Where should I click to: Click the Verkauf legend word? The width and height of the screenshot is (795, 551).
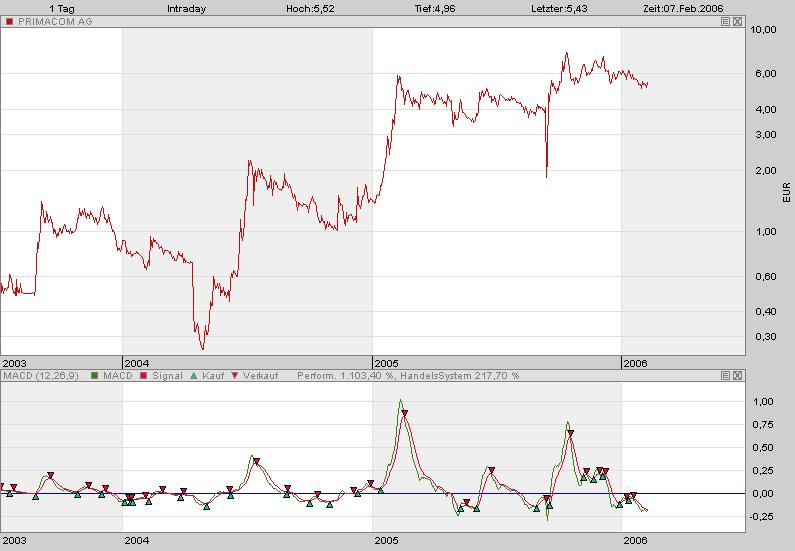coord(261,376)
